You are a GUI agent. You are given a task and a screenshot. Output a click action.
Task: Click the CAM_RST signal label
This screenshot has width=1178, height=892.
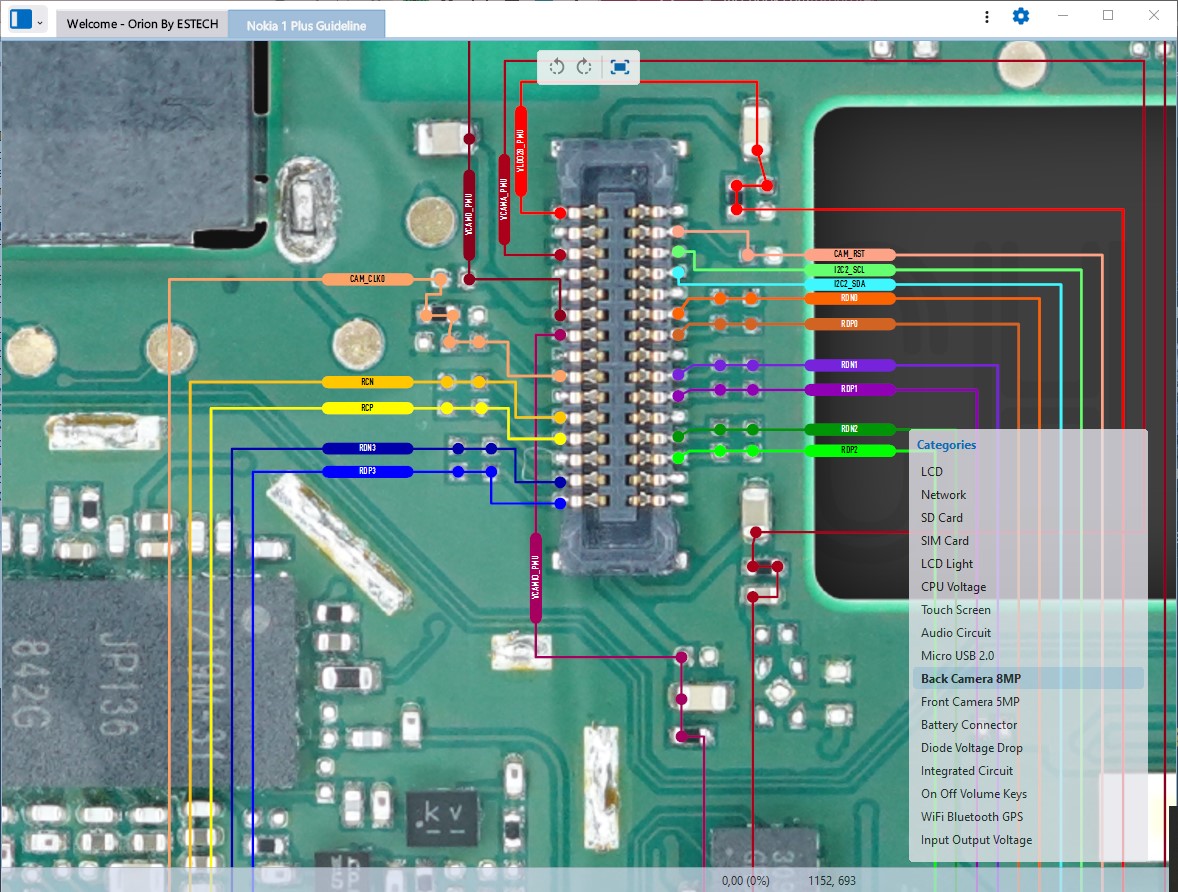pos(849,255)
